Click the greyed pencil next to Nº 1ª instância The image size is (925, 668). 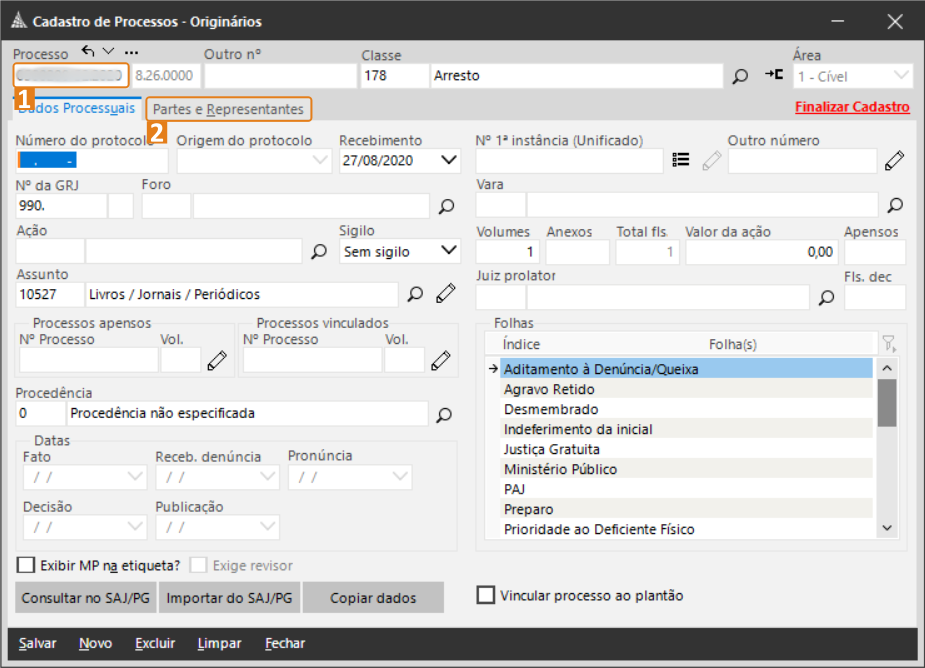pyautogui.click(x=712, y=160)
